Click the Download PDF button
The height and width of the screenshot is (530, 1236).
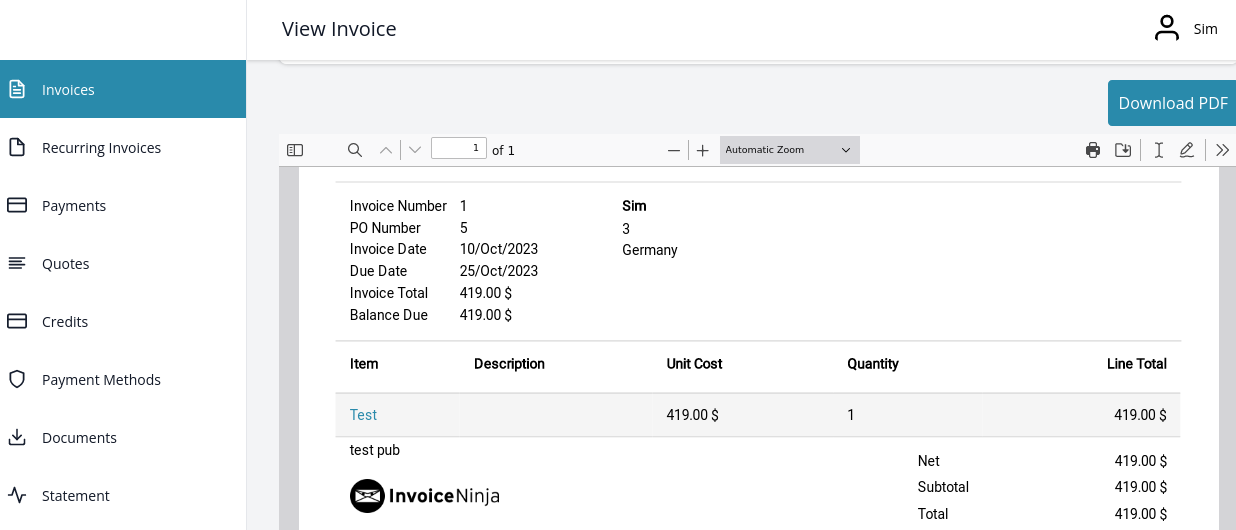coord(1172,103)
